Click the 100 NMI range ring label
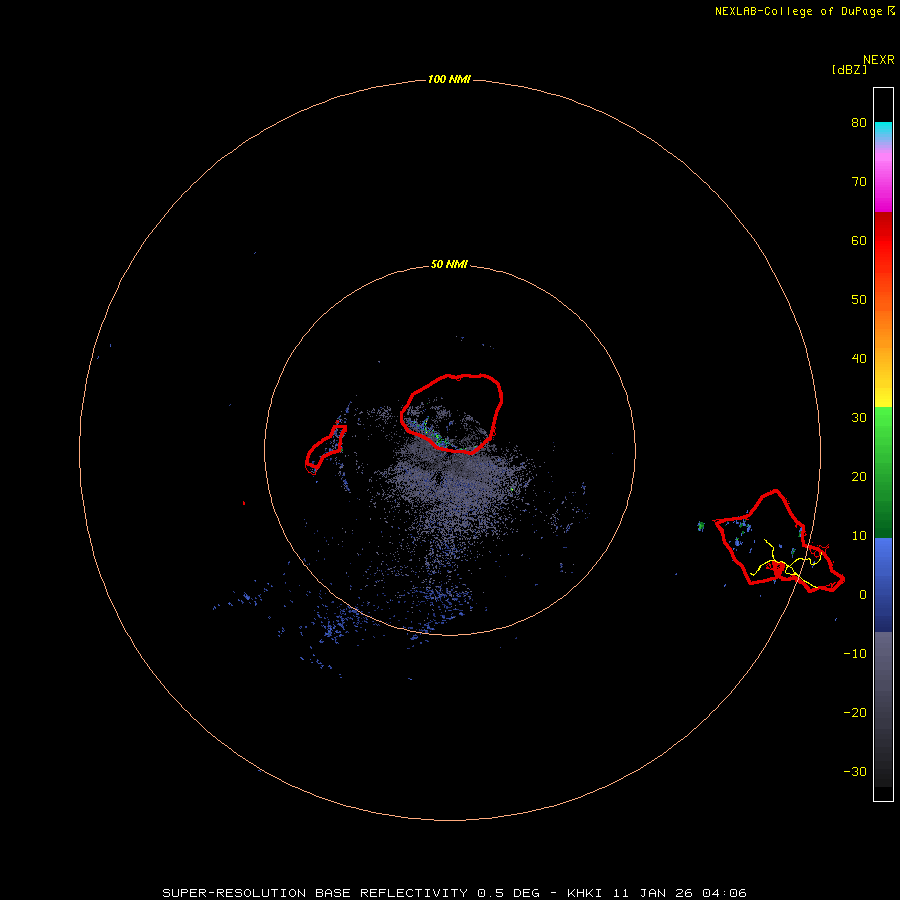Image resolution: width=900 pixels, height=900 pixels. click(449, 79)
